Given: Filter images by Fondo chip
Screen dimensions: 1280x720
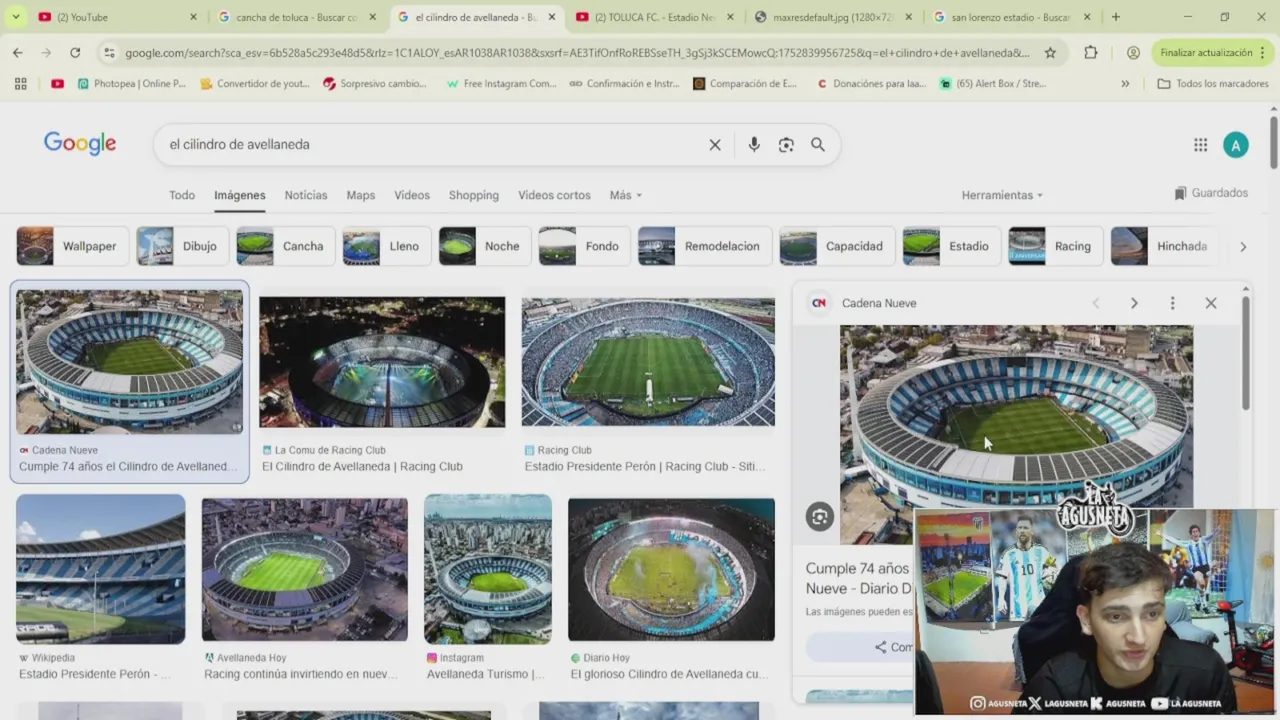Looking at the screenshot, I should pyautogui.click(x=583, y=246).
